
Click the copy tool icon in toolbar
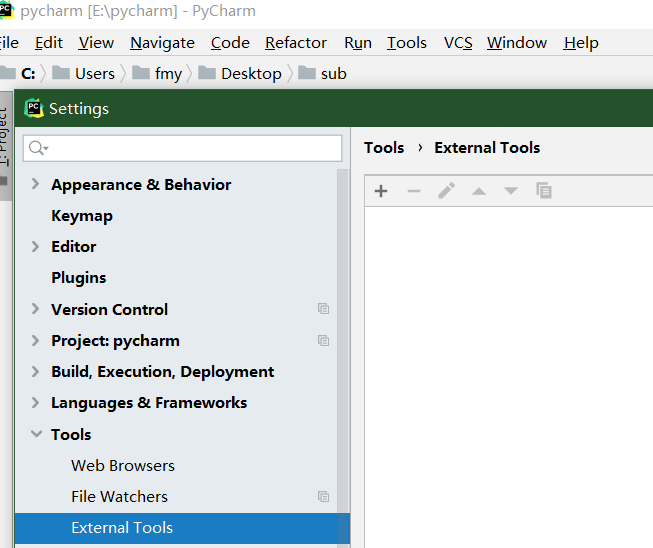pyautogui.click(x=544, y=191)
